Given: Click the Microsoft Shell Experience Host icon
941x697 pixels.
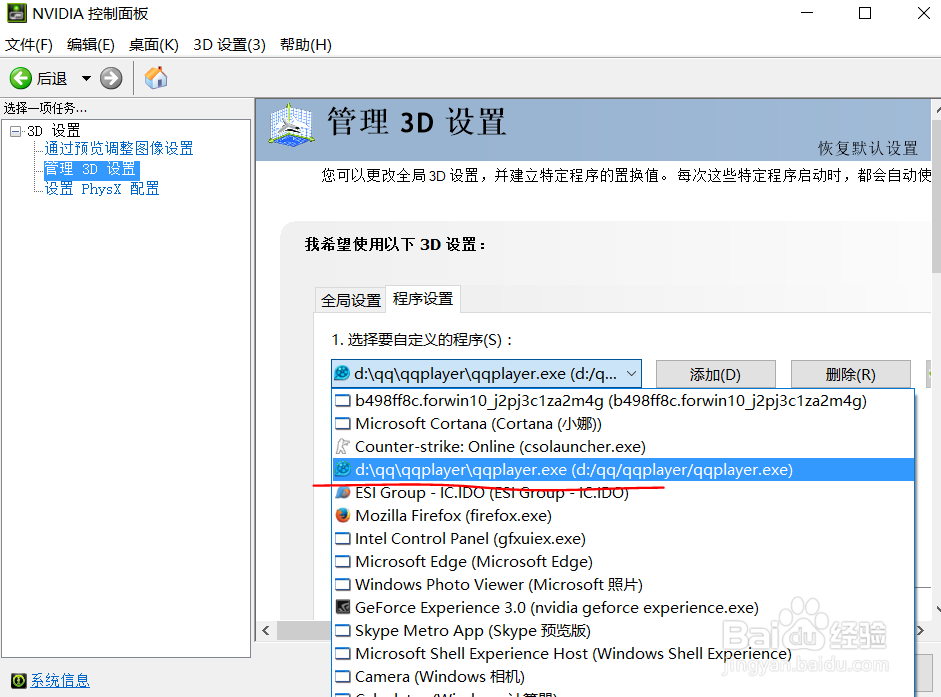Looking at the screenshot, I should [343, 653].
